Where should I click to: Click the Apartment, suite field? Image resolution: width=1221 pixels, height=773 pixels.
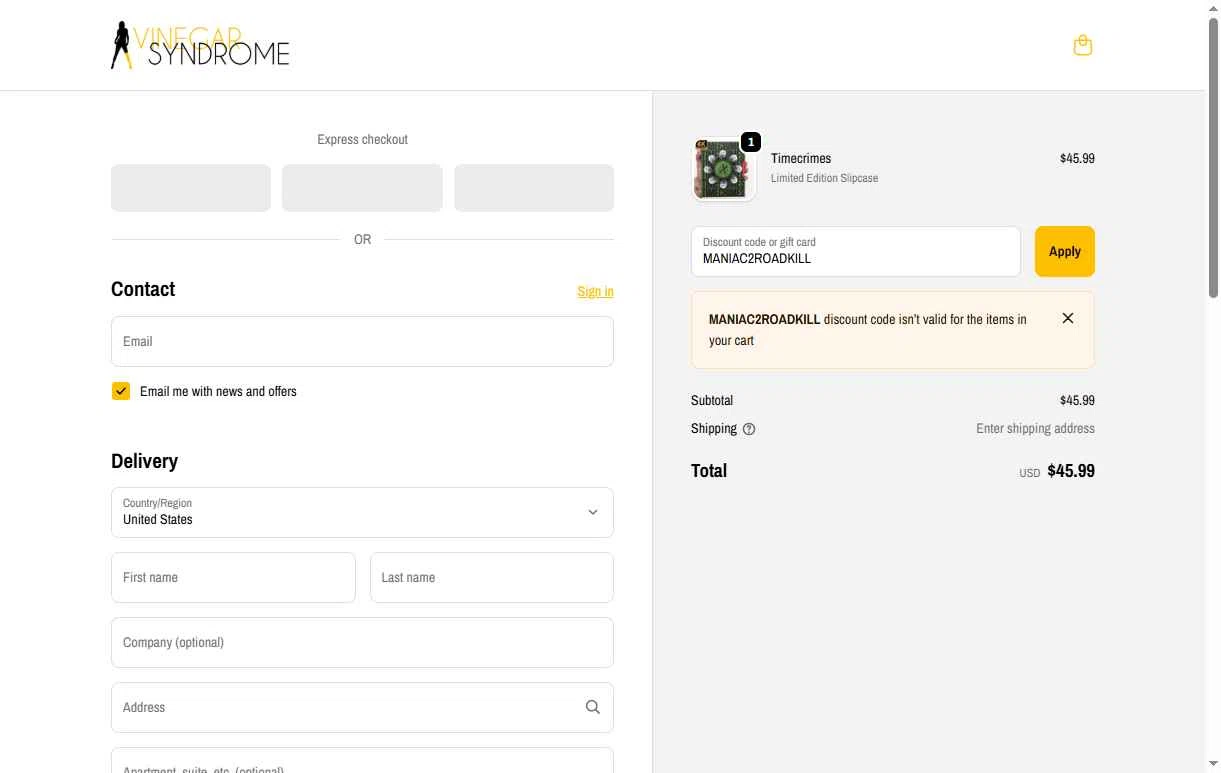pos(362,762)
